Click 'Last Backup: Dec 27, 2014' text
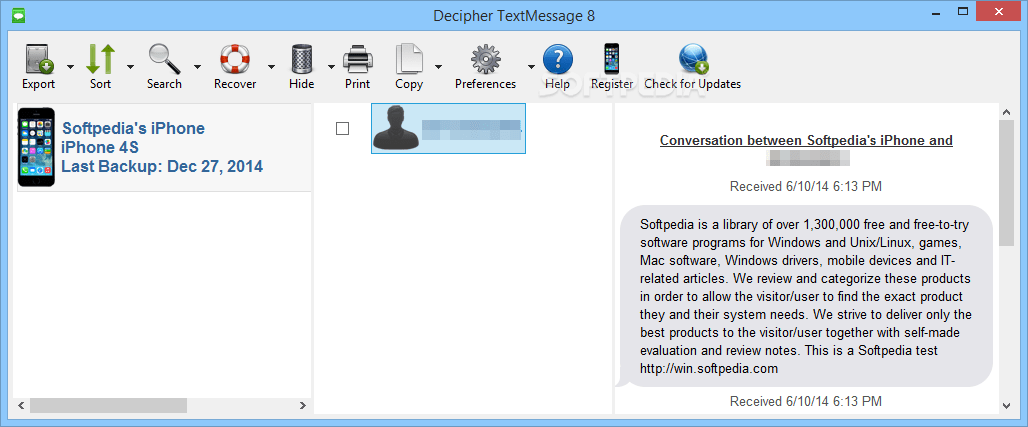 162,166
